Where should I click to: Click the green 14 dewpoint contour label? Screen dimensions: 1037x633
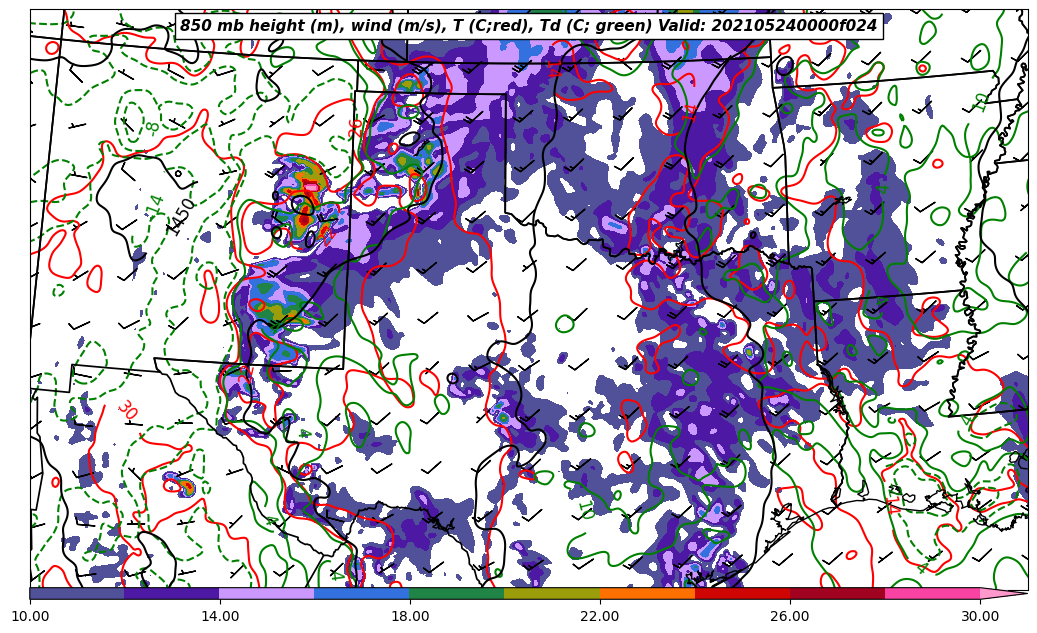click(157, 203)
